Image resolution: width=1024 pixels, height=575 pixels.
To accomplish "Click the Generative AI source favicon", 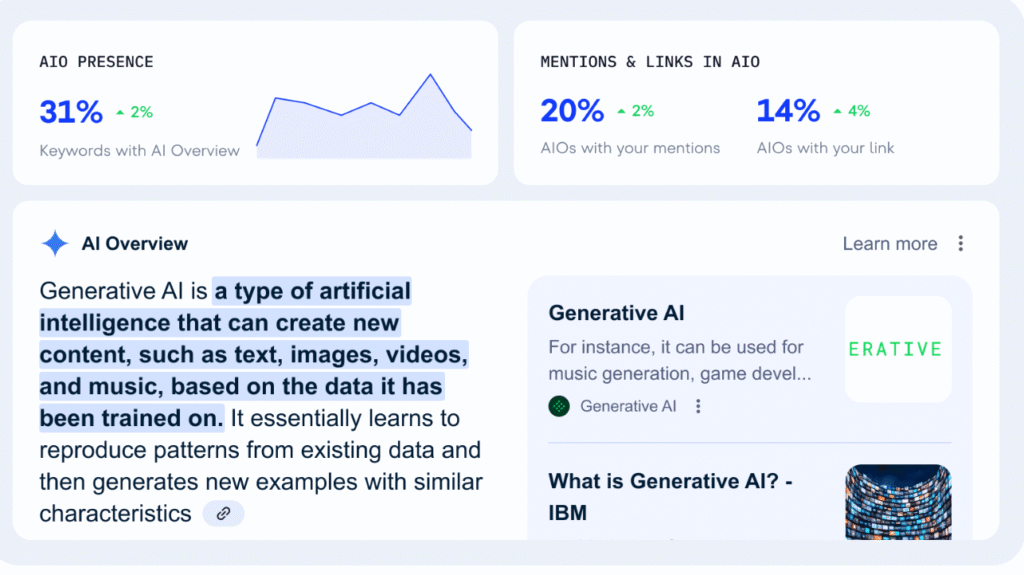I will point(559,406).
